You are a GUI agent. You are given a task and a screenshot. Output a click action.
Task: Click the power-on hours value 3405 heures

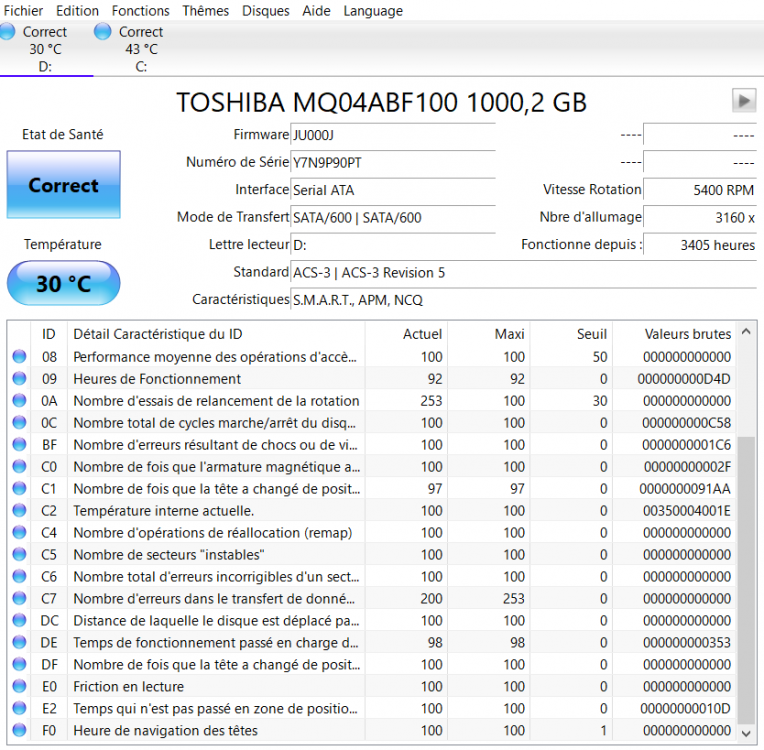point(700,245)
